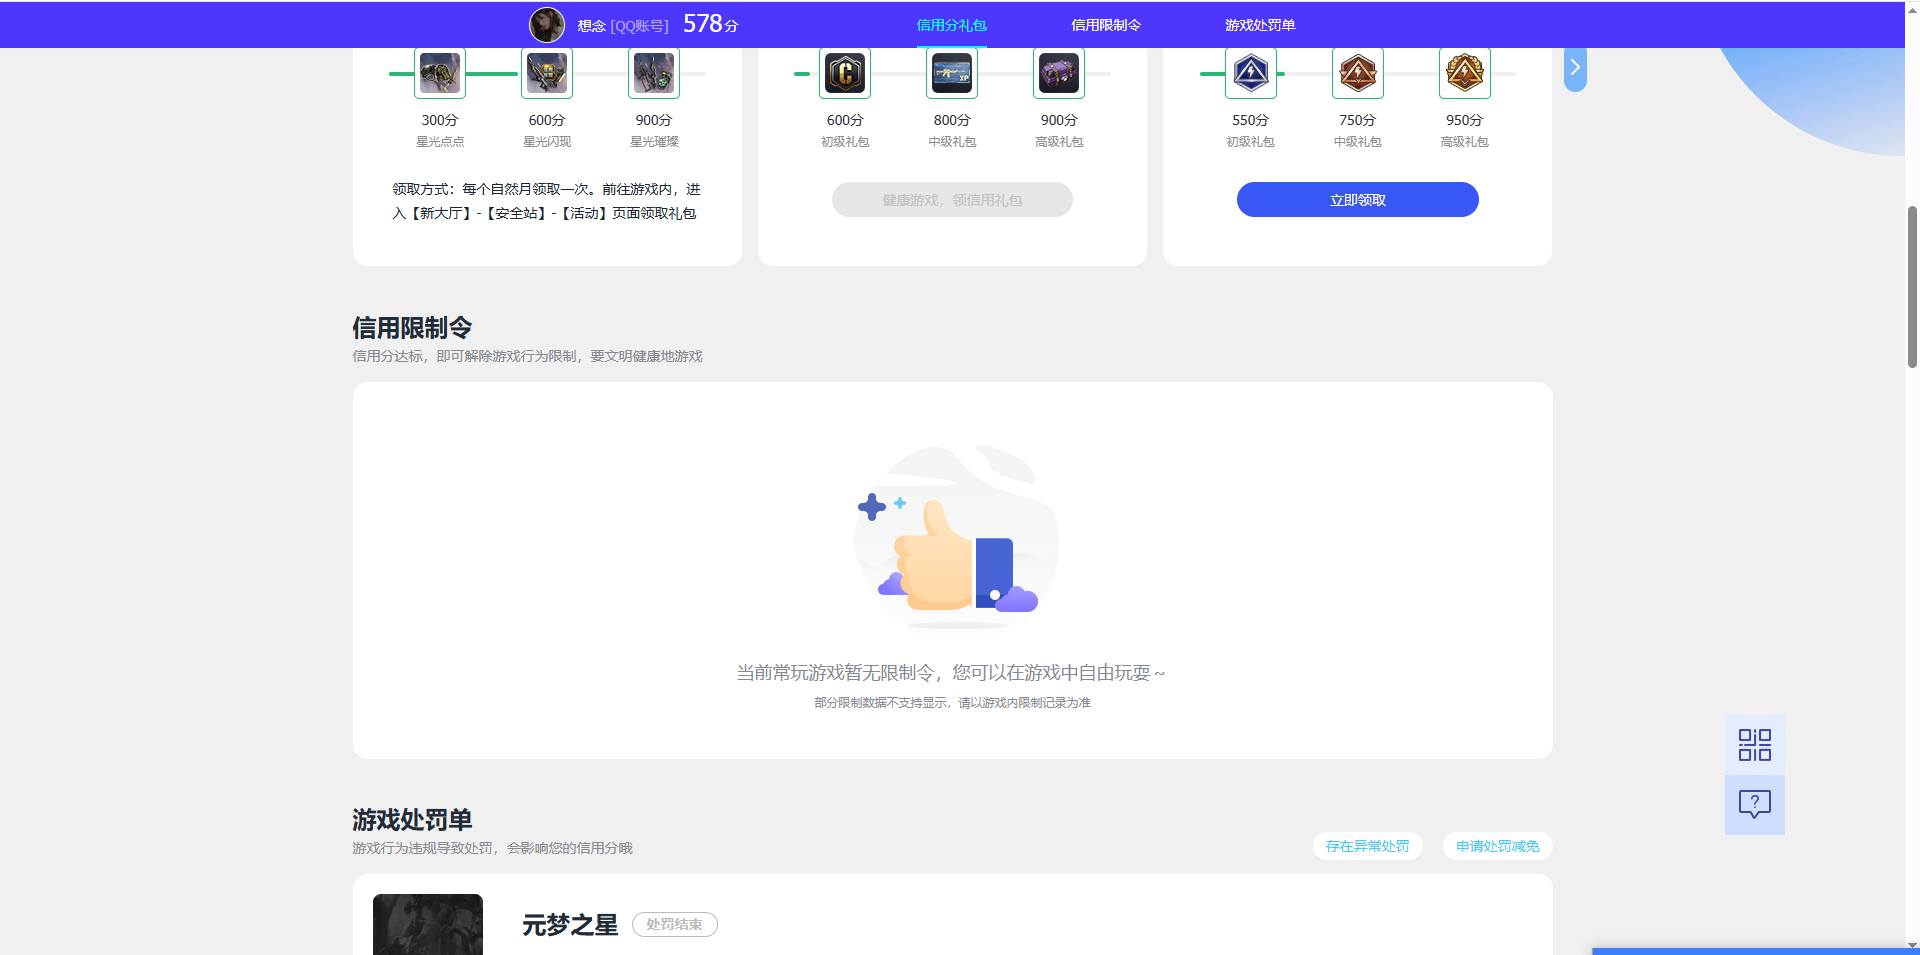Image resolution: width=1920 pixels, height=955 pixels.
Task: Click the 处罚结束 status badge
Action: tap(675, 924)
